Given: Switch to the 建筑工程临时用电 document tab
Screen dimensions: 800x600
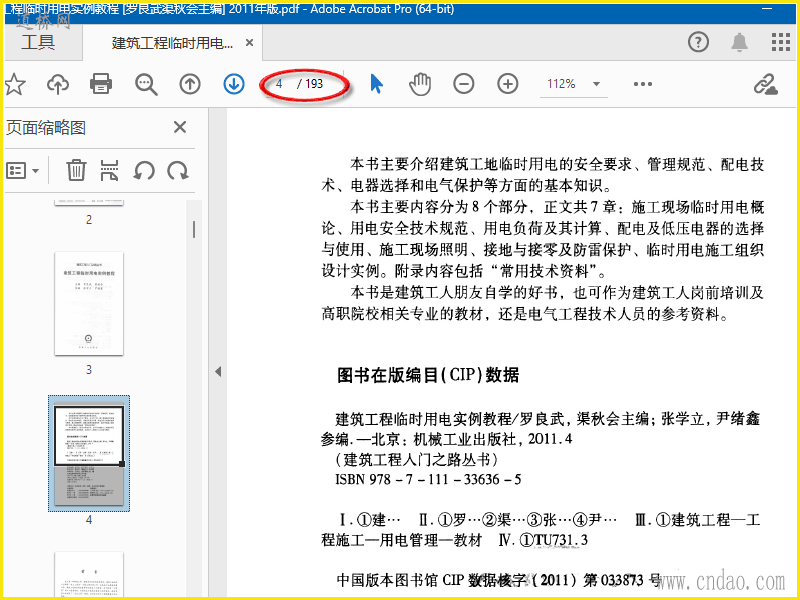Looking at the screenshot, I should 172,43.
